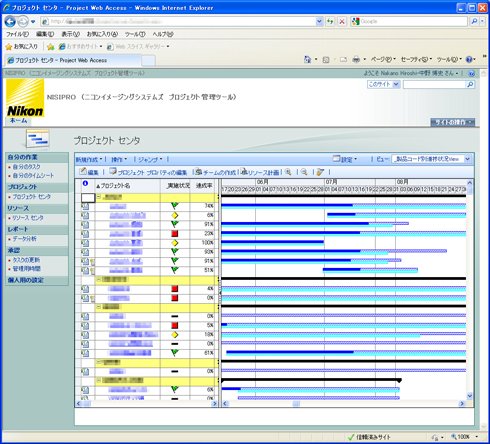Go to 自分のタスク in sidebar
The width and height of the screenshot is (490, 444).
(26, 166)
